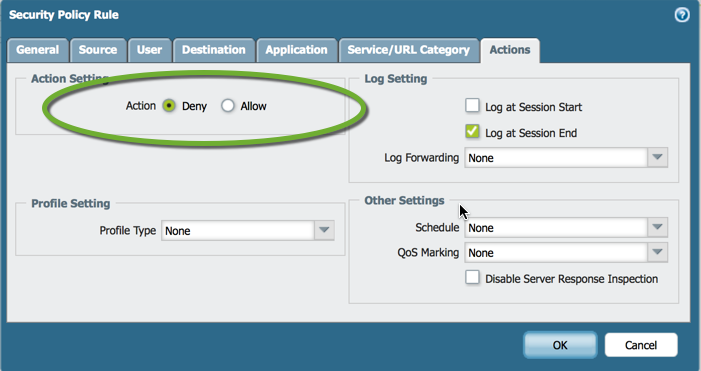Click inside the Schedule field
Screen dimensions: 701x371
[x=556, y=228]
